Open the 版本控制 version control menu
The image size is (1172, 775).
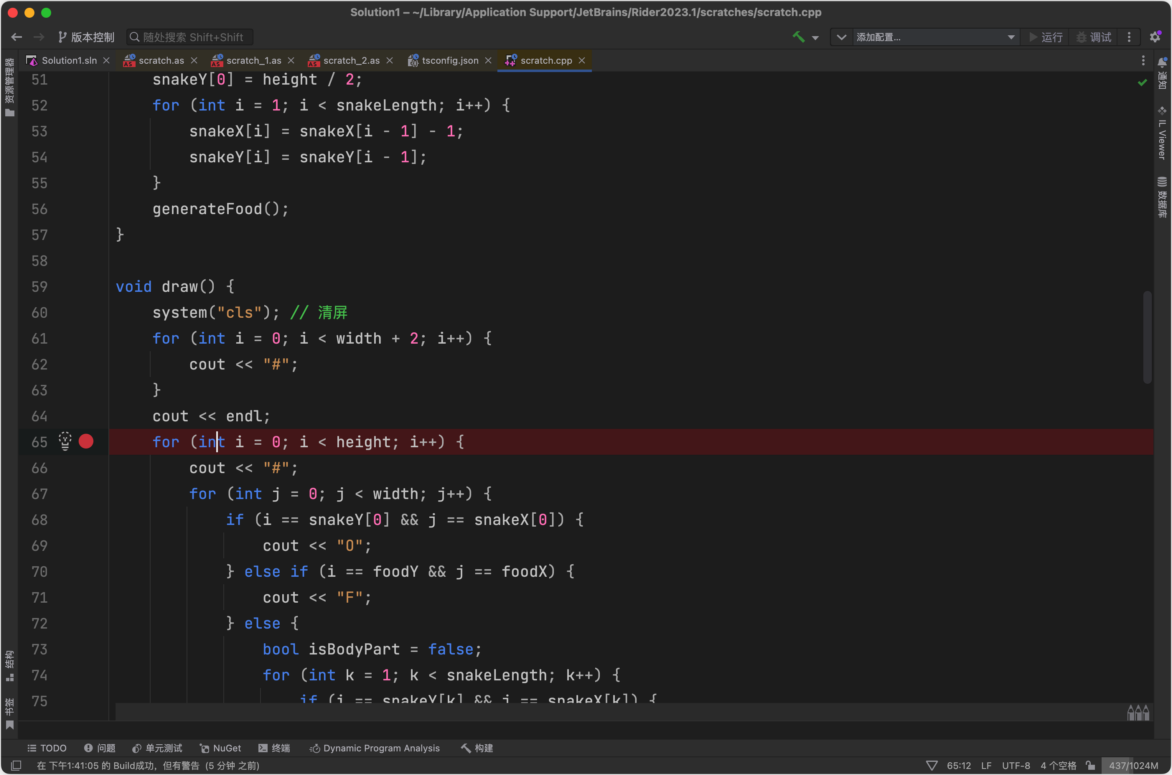point(86,37)
